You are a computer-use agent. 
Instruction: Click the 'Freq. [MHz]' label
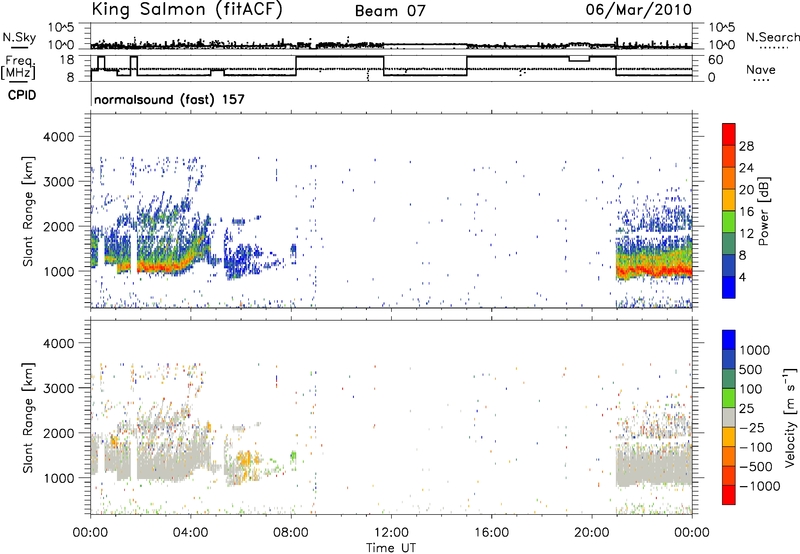tap(18, 67)
